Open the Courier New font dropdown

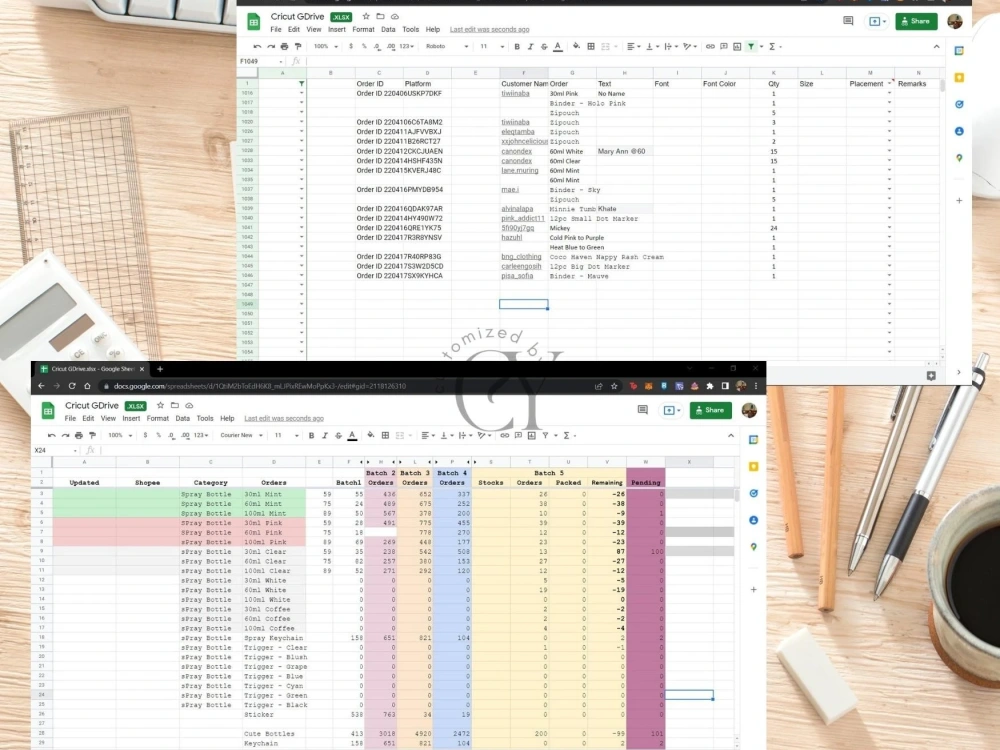click(241, 436)
